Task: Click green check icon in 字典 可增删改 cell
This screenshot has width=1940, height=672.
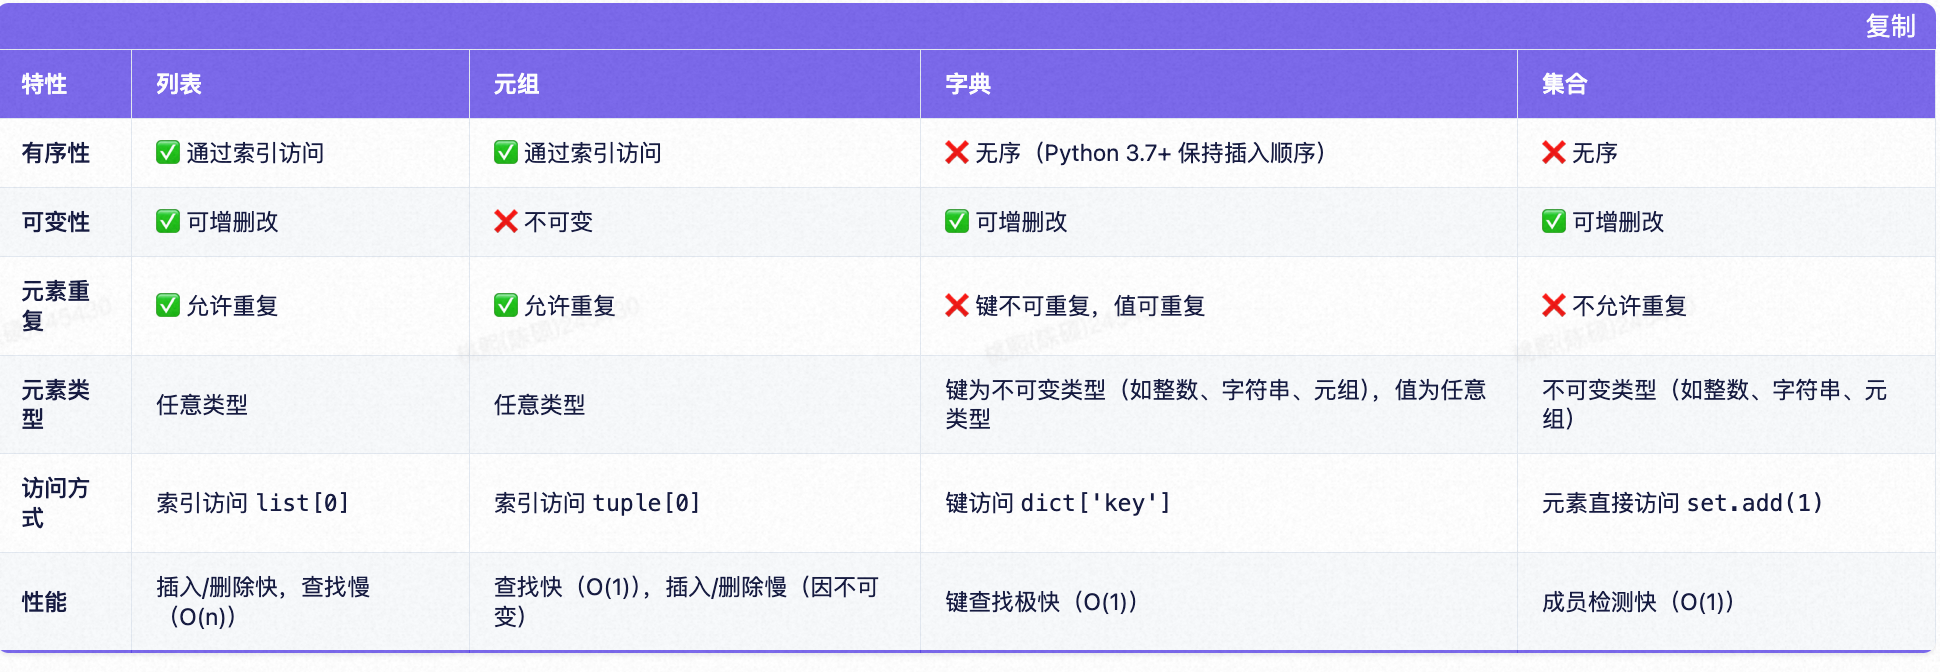Action: coord(957,222)
